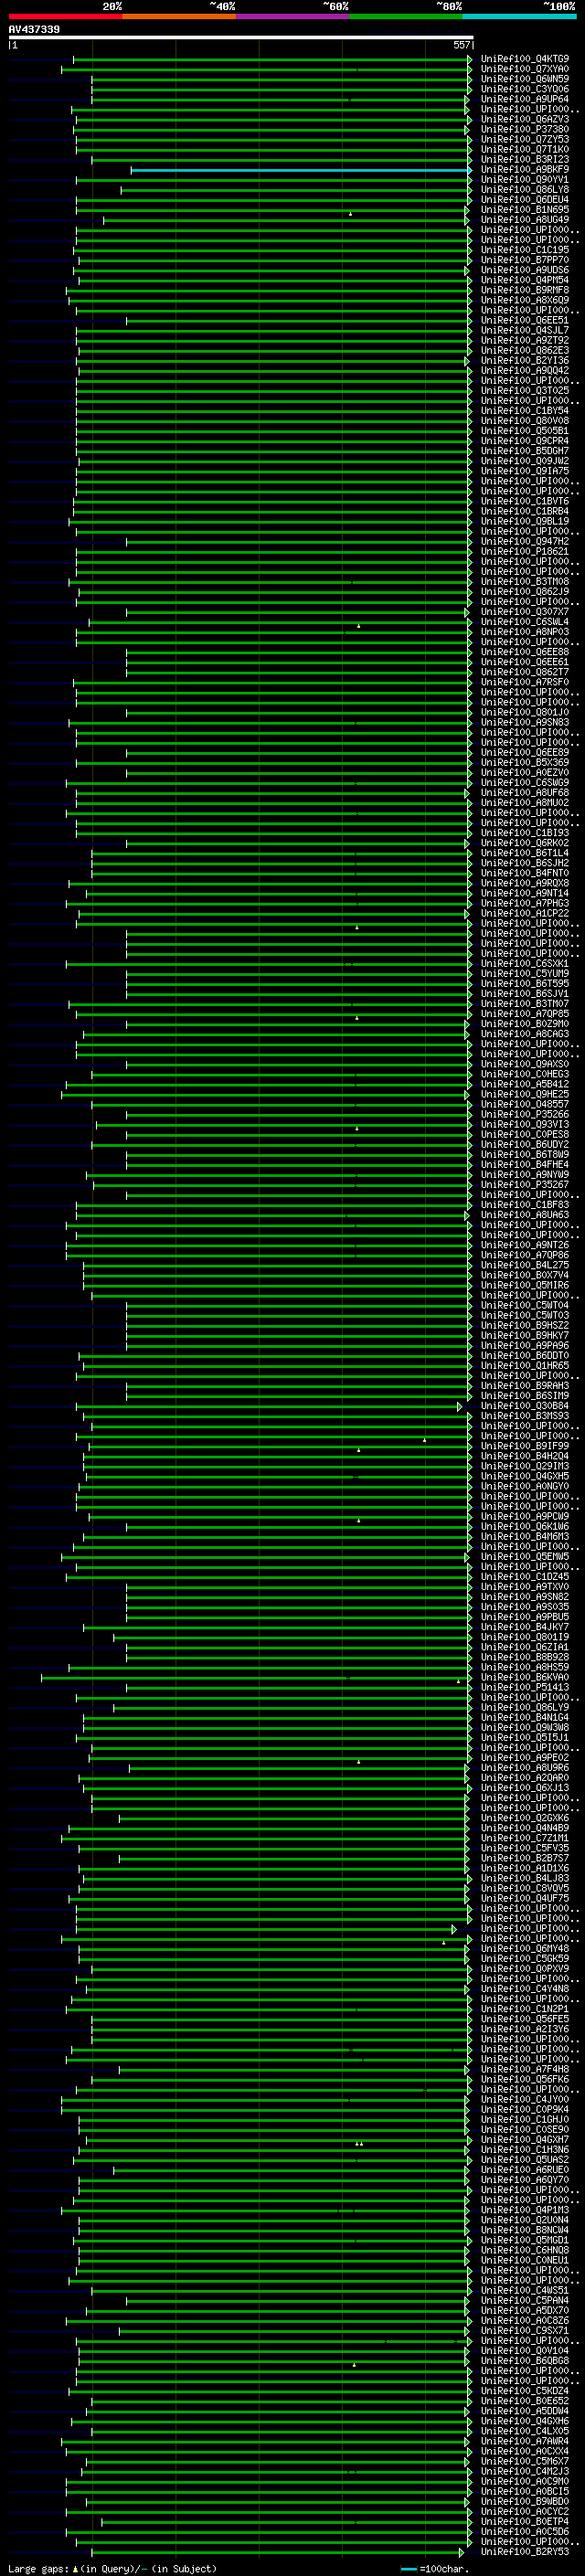585x2576 pixels.
Task: Open hit UniRef100_B7PP70
Action: coord(525,260)
